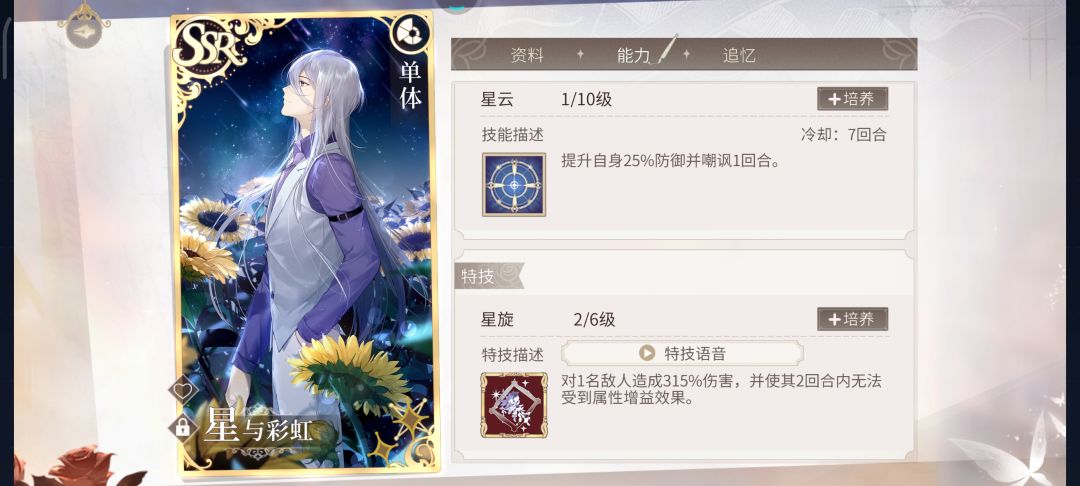The height and width of the screenshot is (486, 1080).
Task: Click the heart favorite icon on card
Action: [x=183, y=390]
